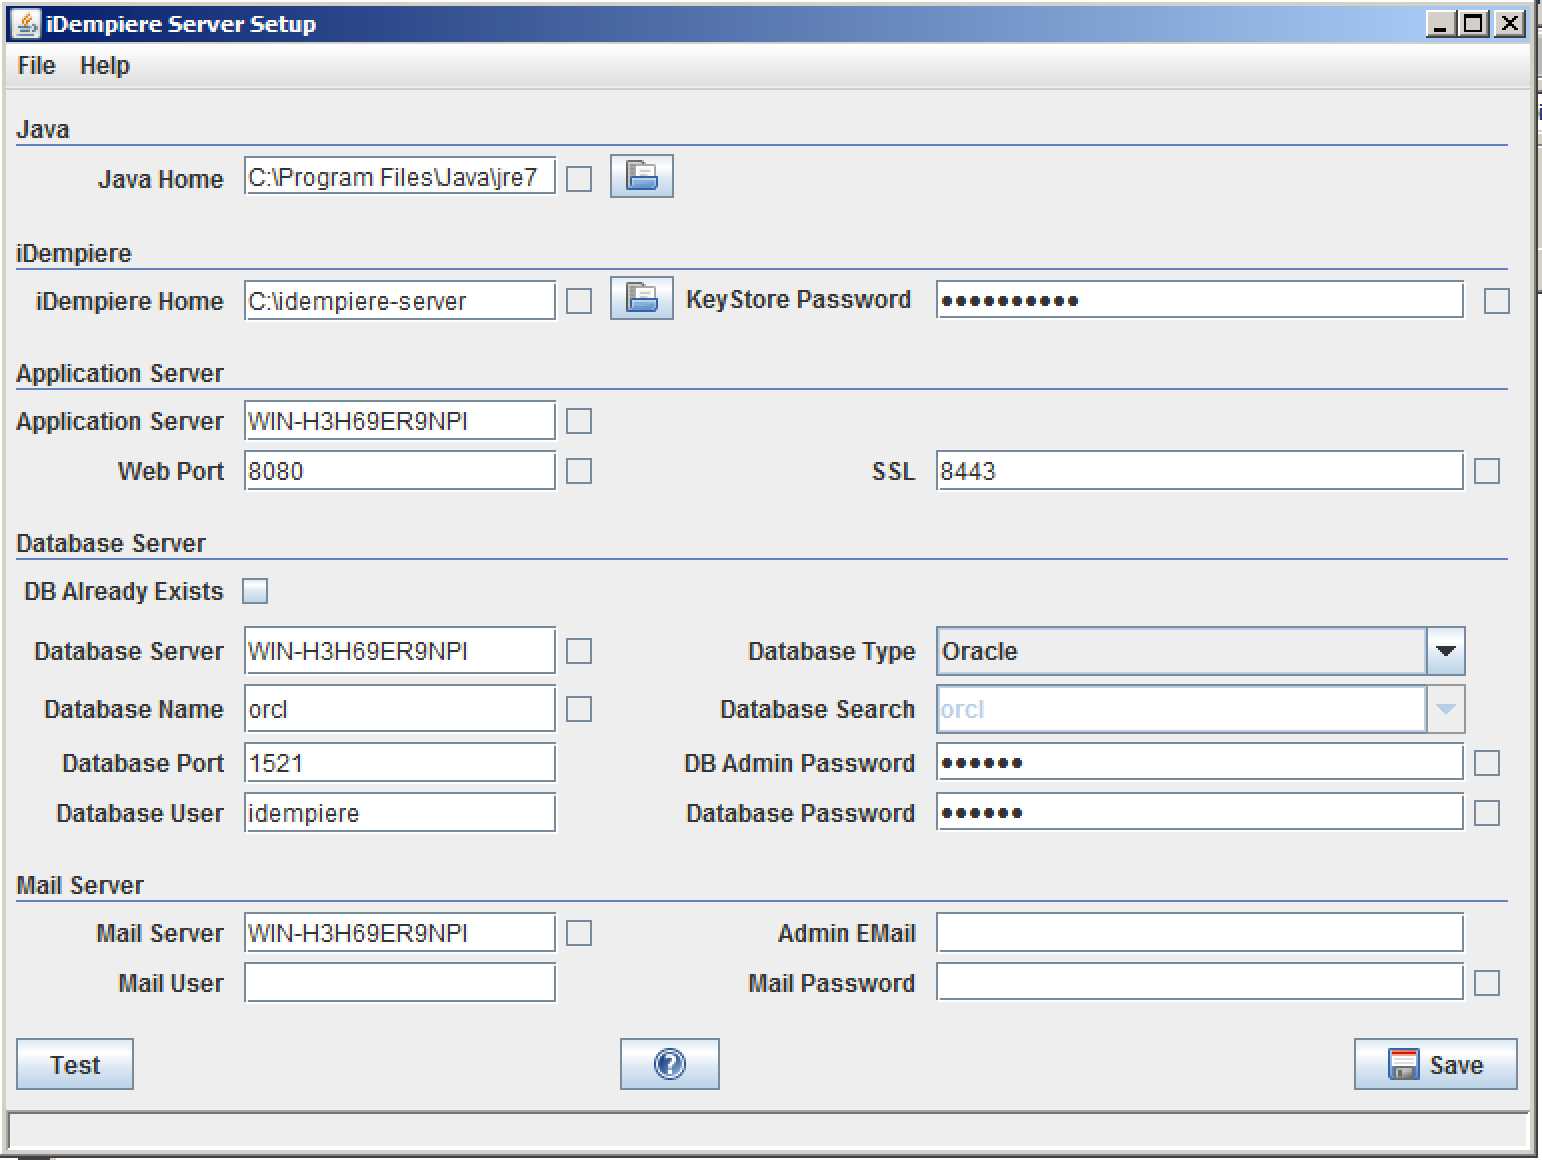Image resolution: width=1542 pixels, height=1160 pixels.
Task: Close the iDempiere Server Setup window
Action: (x=1509, y=24)
